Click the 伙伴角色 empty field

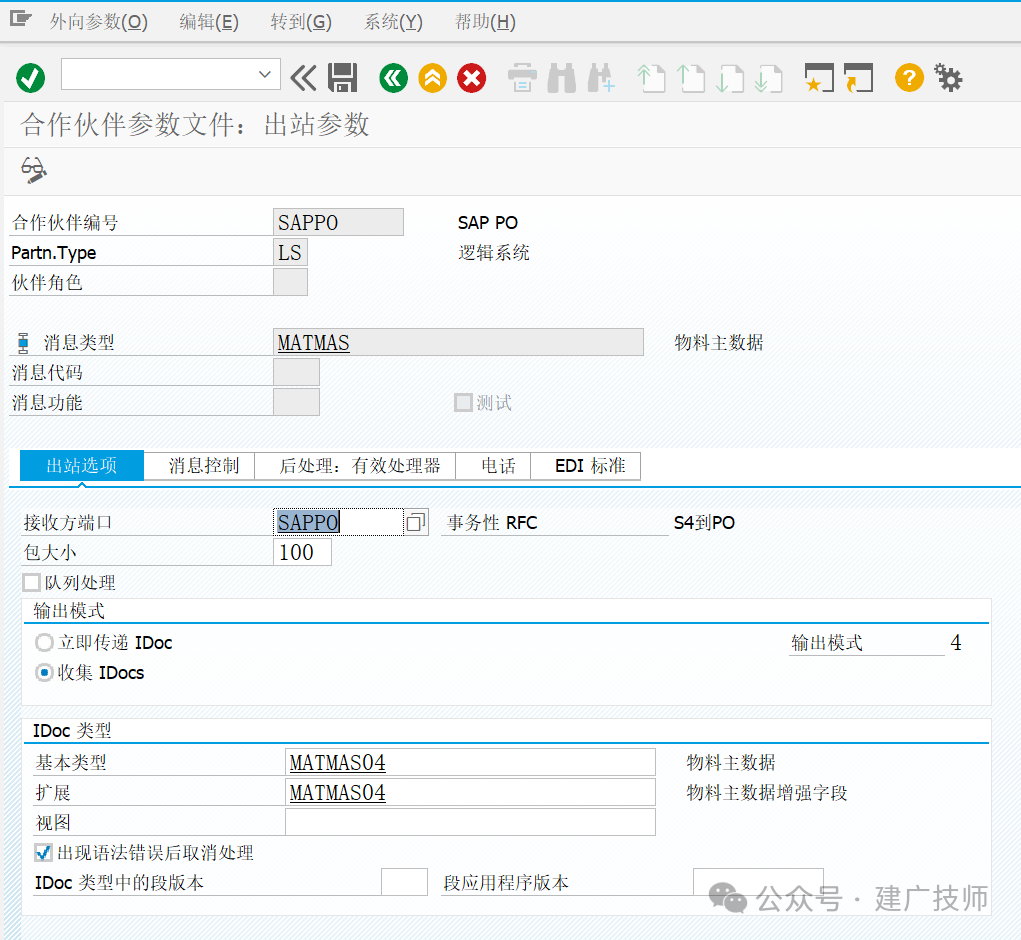[x=290, y=282]
